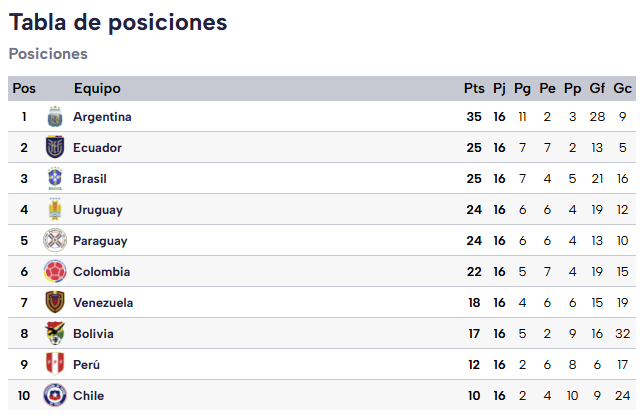644x418 pixels.
Task: Click the Paraguay team crest icon
Action: pyautogui.click(x=55, y=241)
